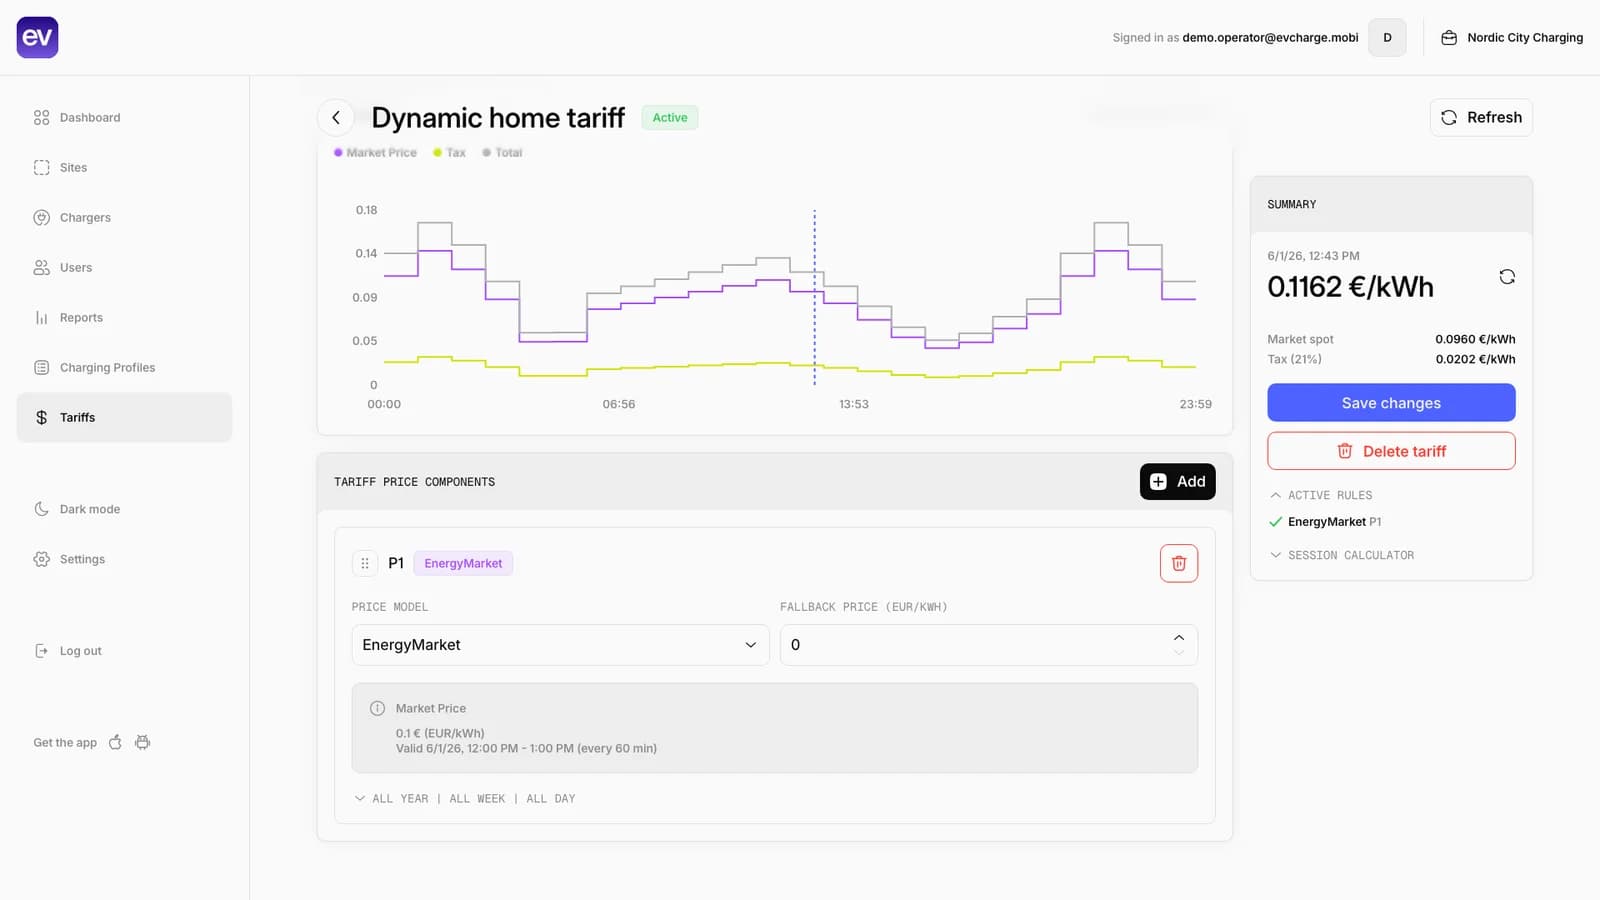Open Chargers in the sidebar

click(124, 217)
